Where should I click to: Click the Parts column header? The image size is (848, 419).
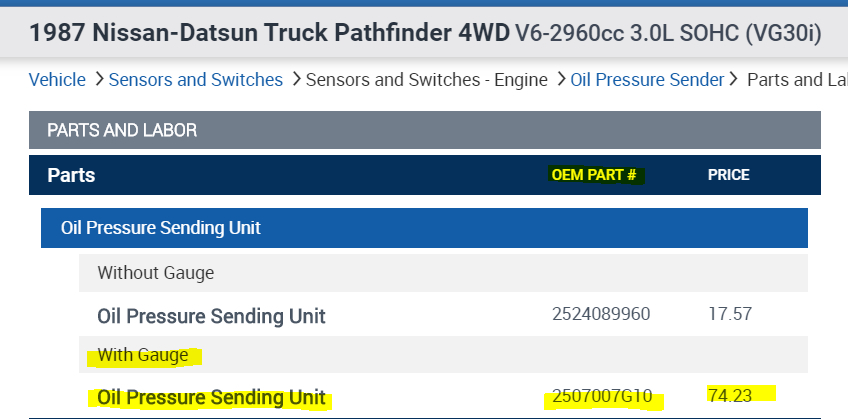(71, 175)
